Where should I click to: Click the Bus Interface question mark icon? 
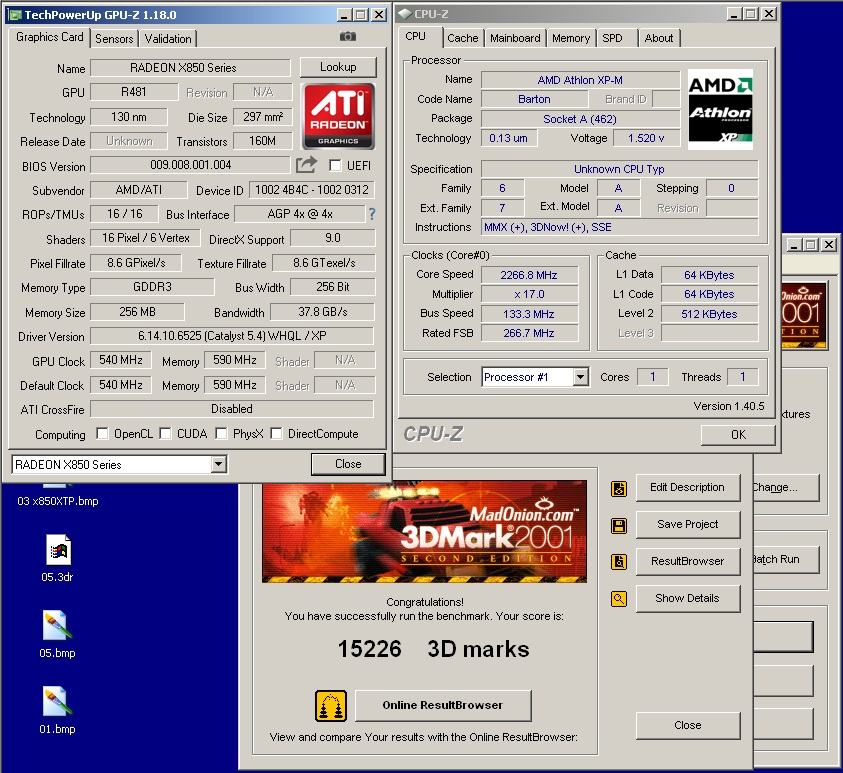[372, 214]
